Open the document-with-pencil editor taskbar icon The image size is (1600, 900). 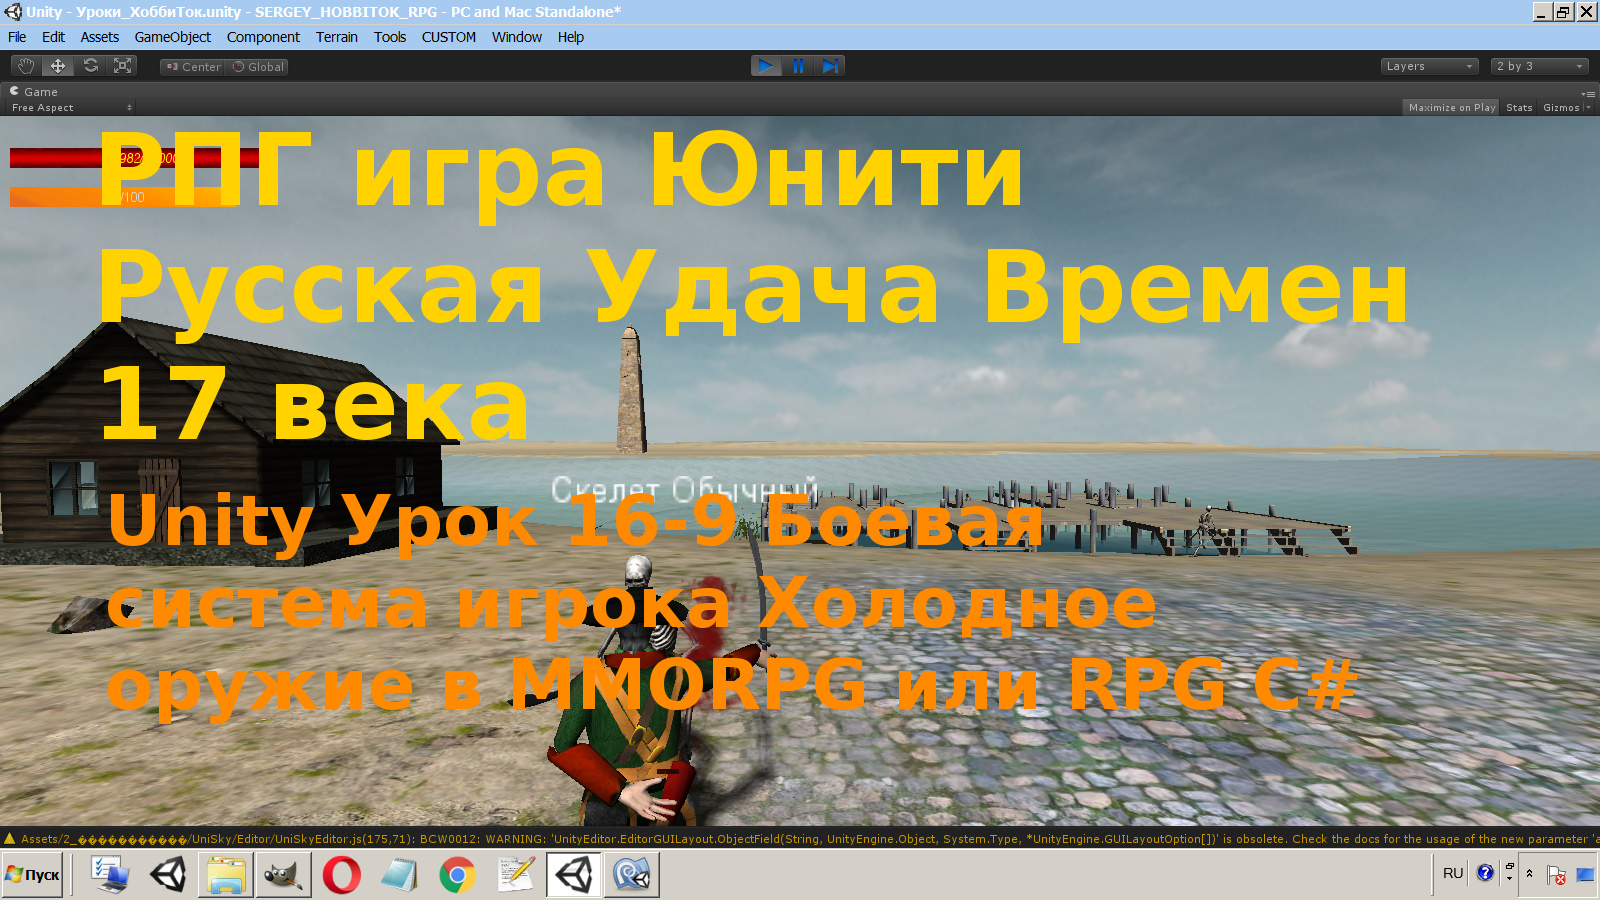515,875
